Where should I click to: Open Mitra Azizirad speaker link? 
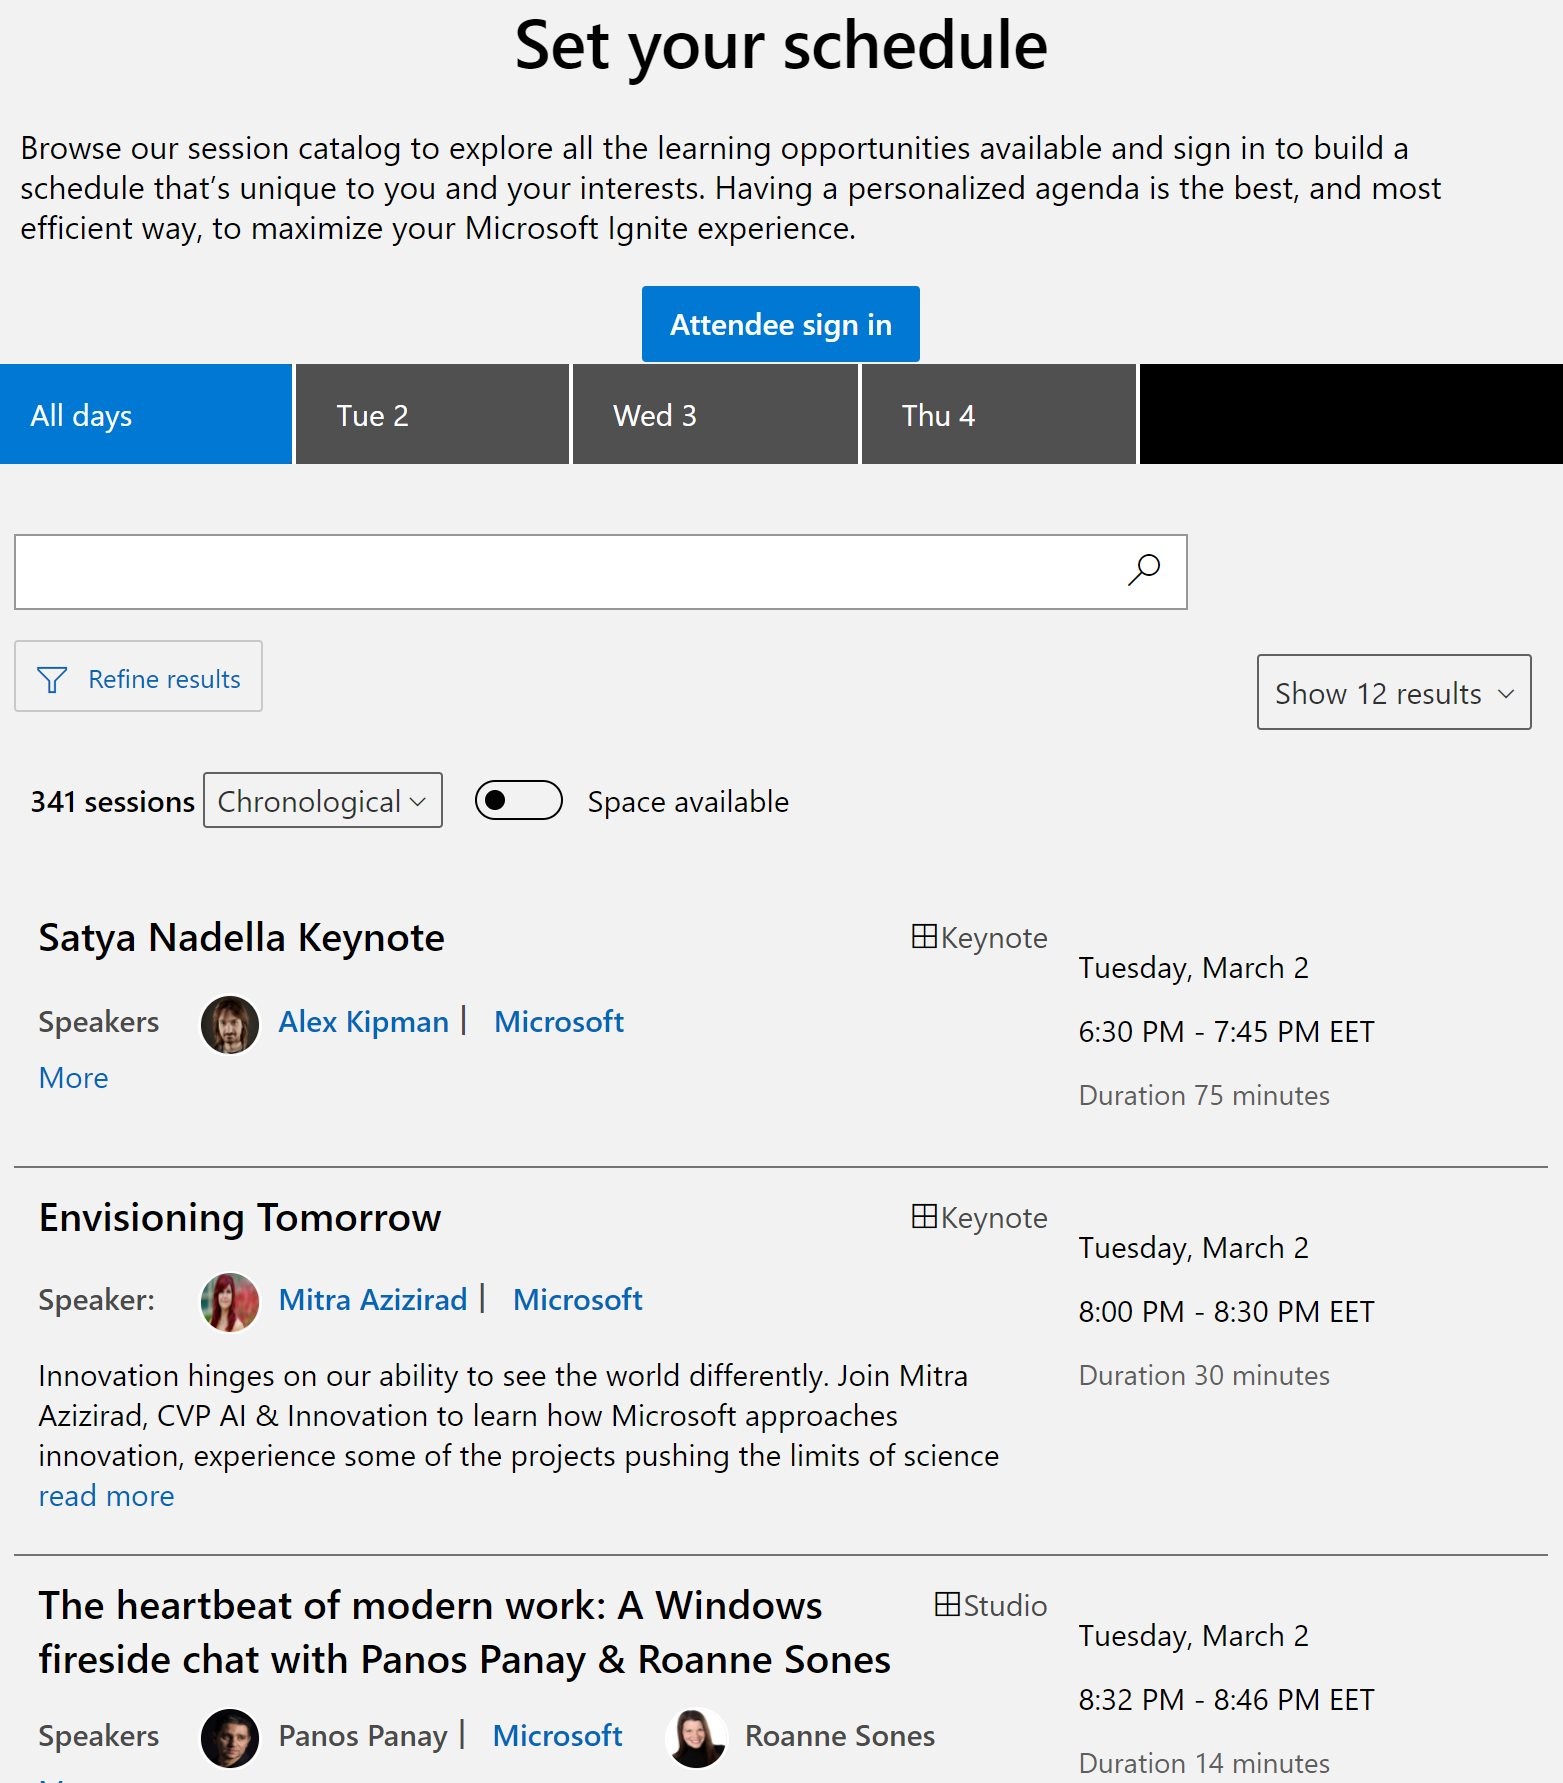373,1300
